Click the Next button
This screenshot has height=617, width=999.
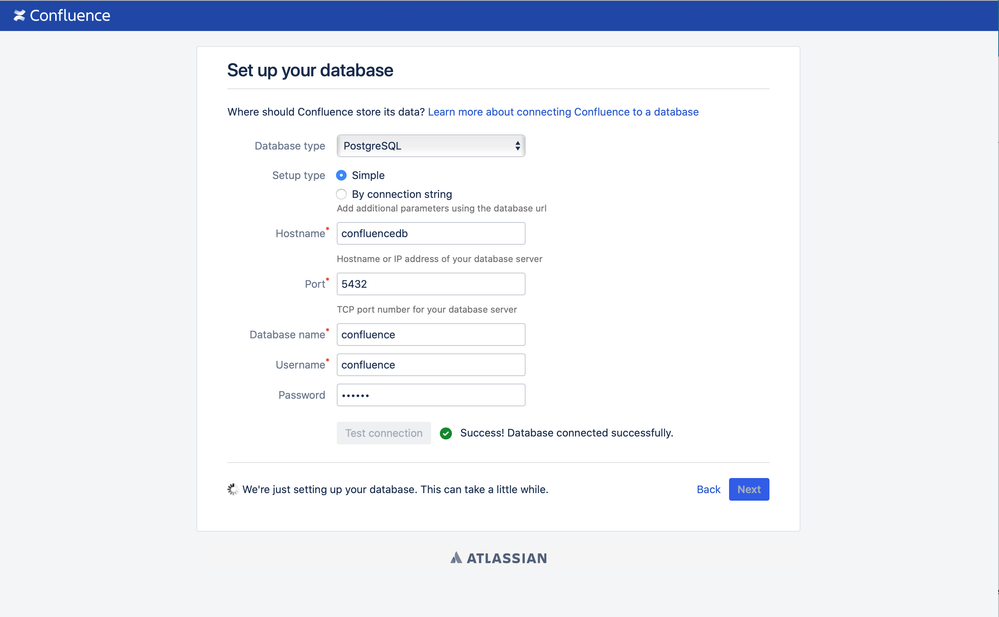[749, 490]
